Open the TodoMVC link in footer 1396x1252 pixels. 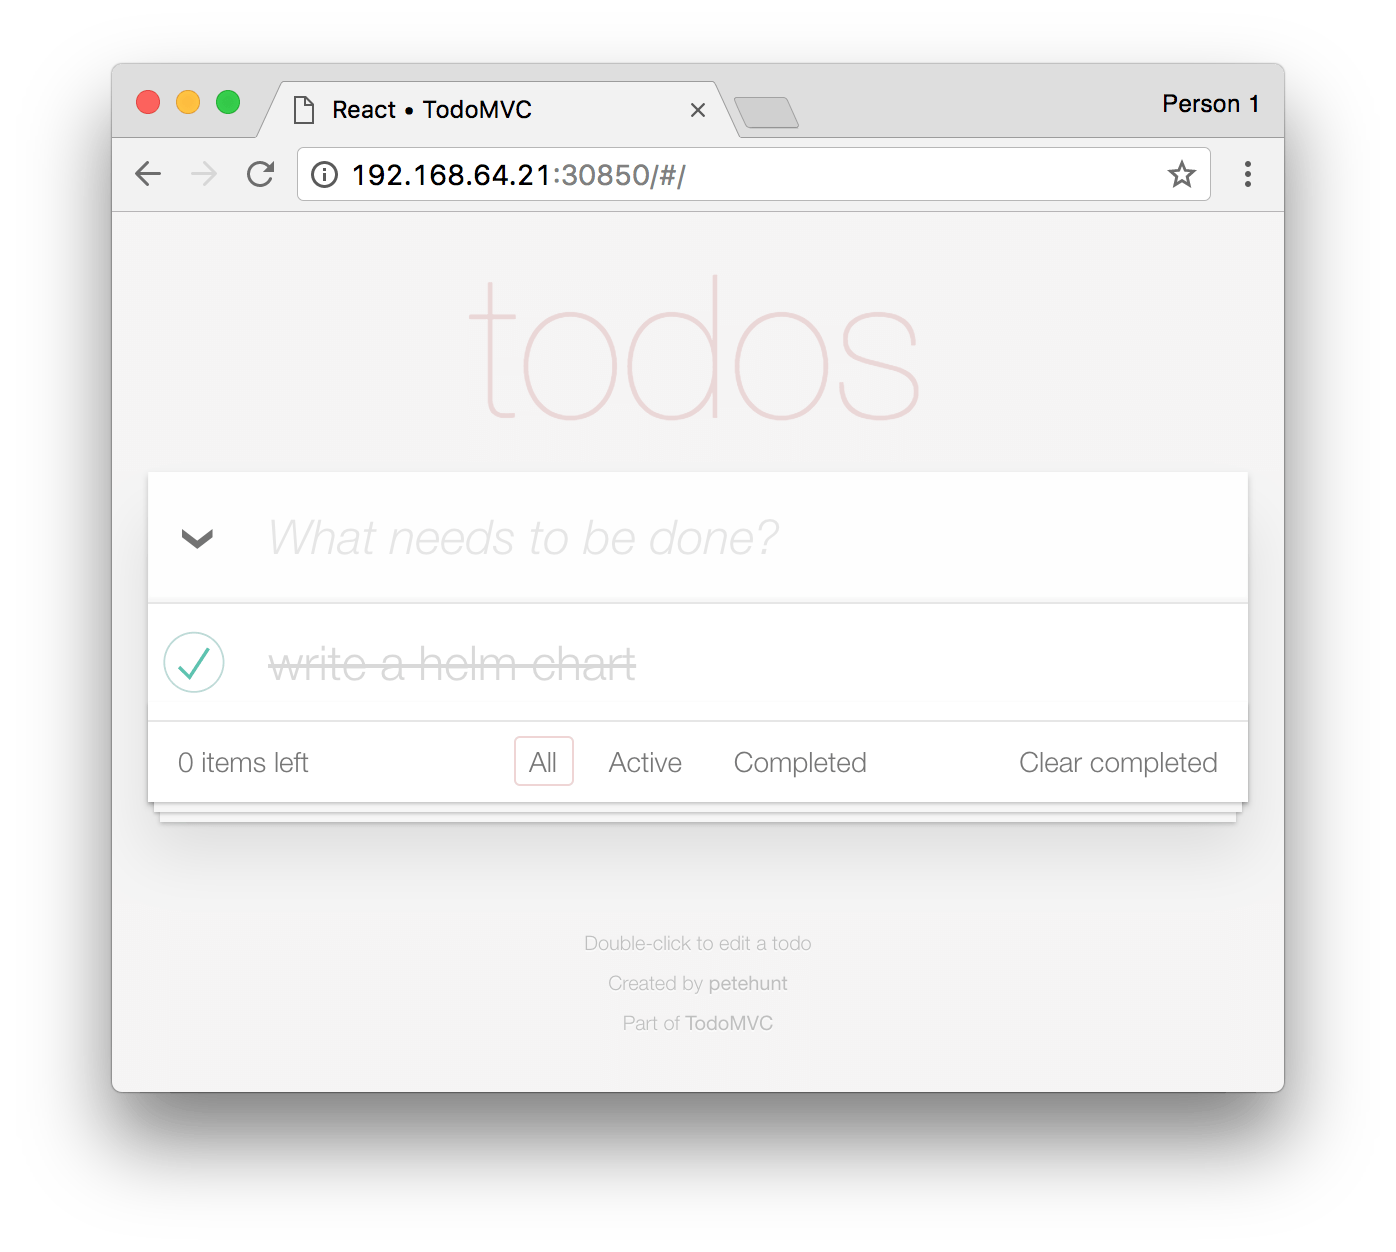tap(729, 1023)
